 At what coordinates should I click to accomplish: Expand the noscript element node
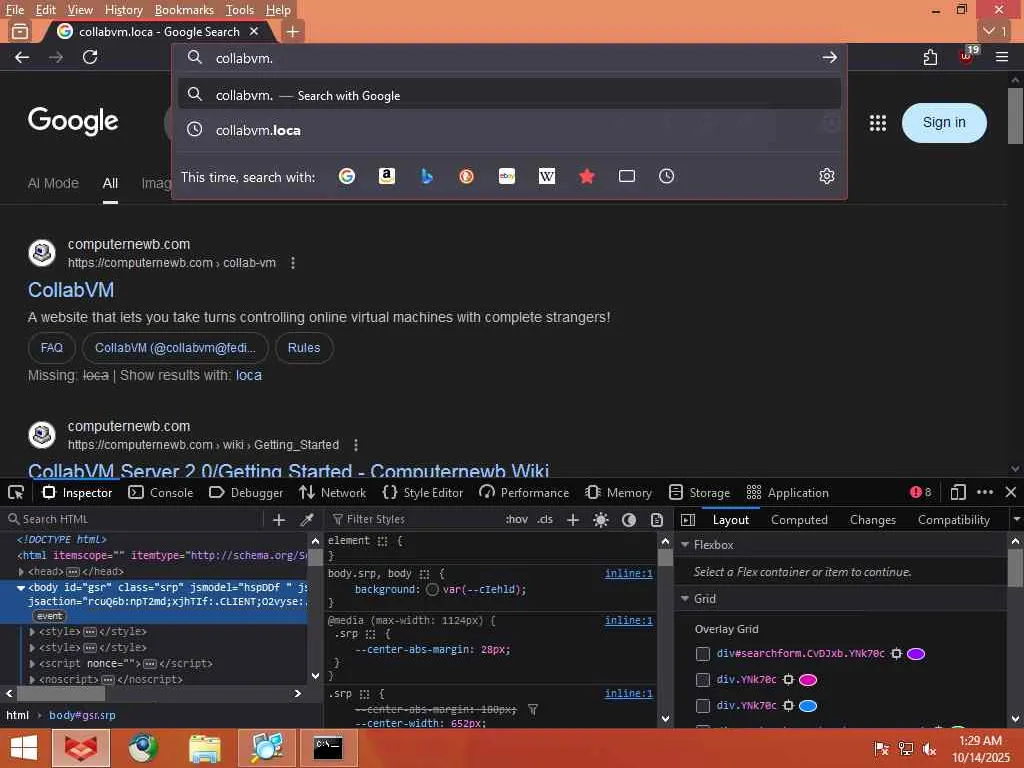tap(33, 680)
